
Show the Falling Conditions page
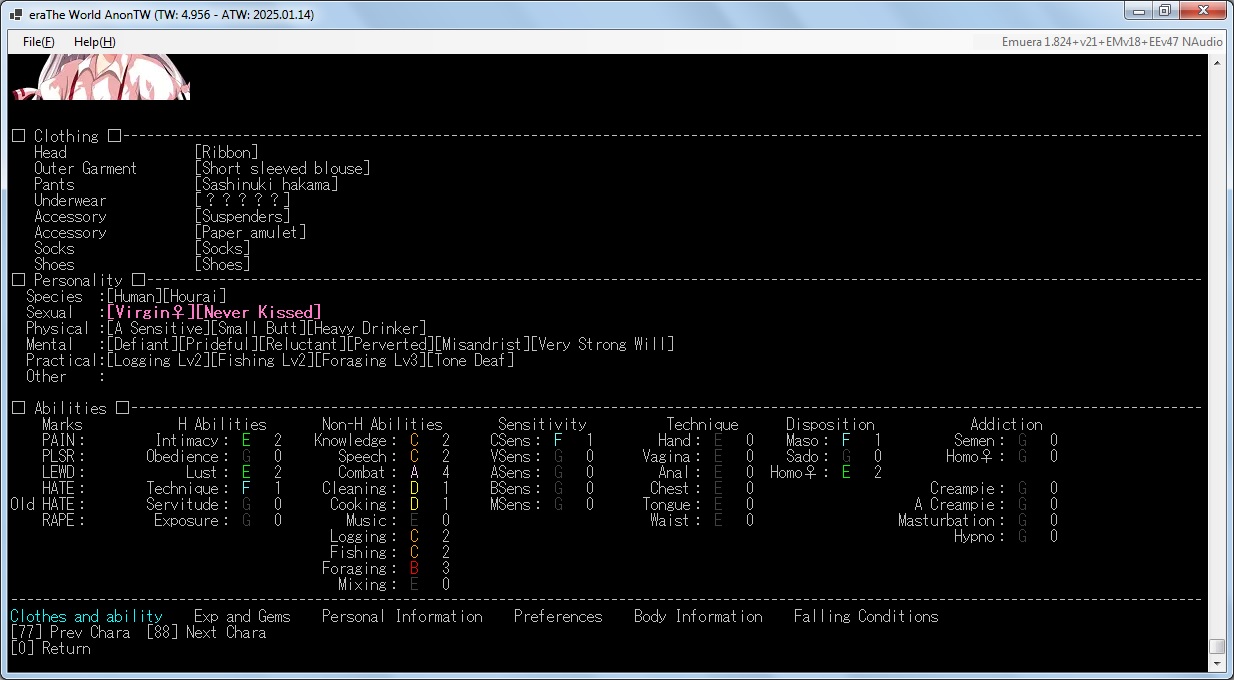tap(866, 616)
